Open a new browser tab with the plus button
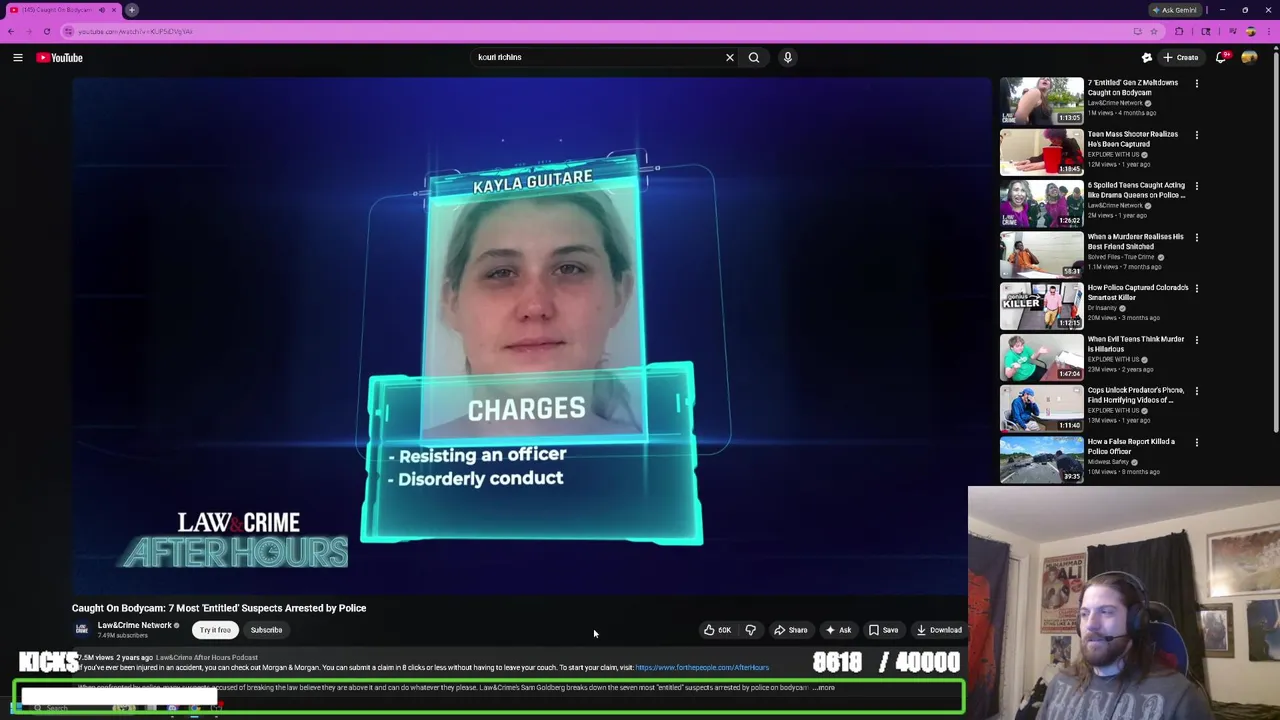Viewport: 1280px width, 720px height. click(132, 10)
